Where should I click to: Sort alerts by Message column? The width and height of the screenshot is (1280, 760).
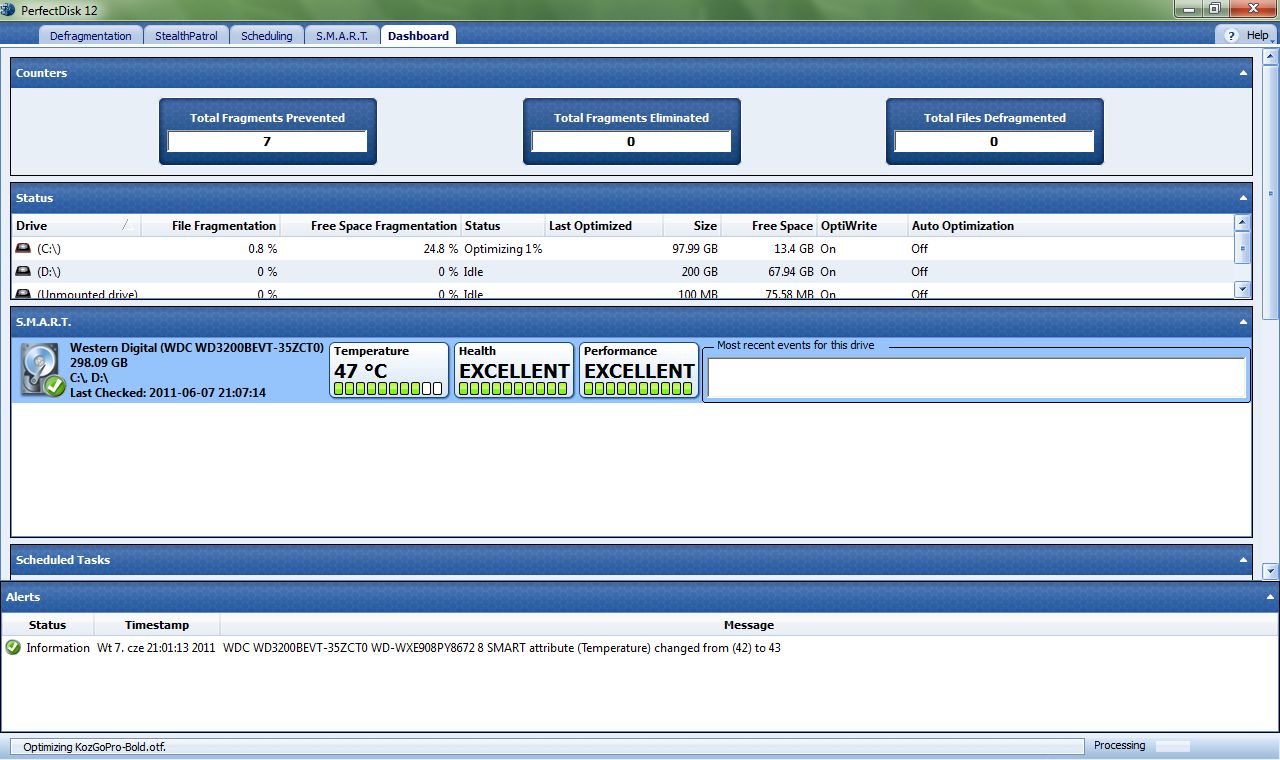[x=749, y=625]
